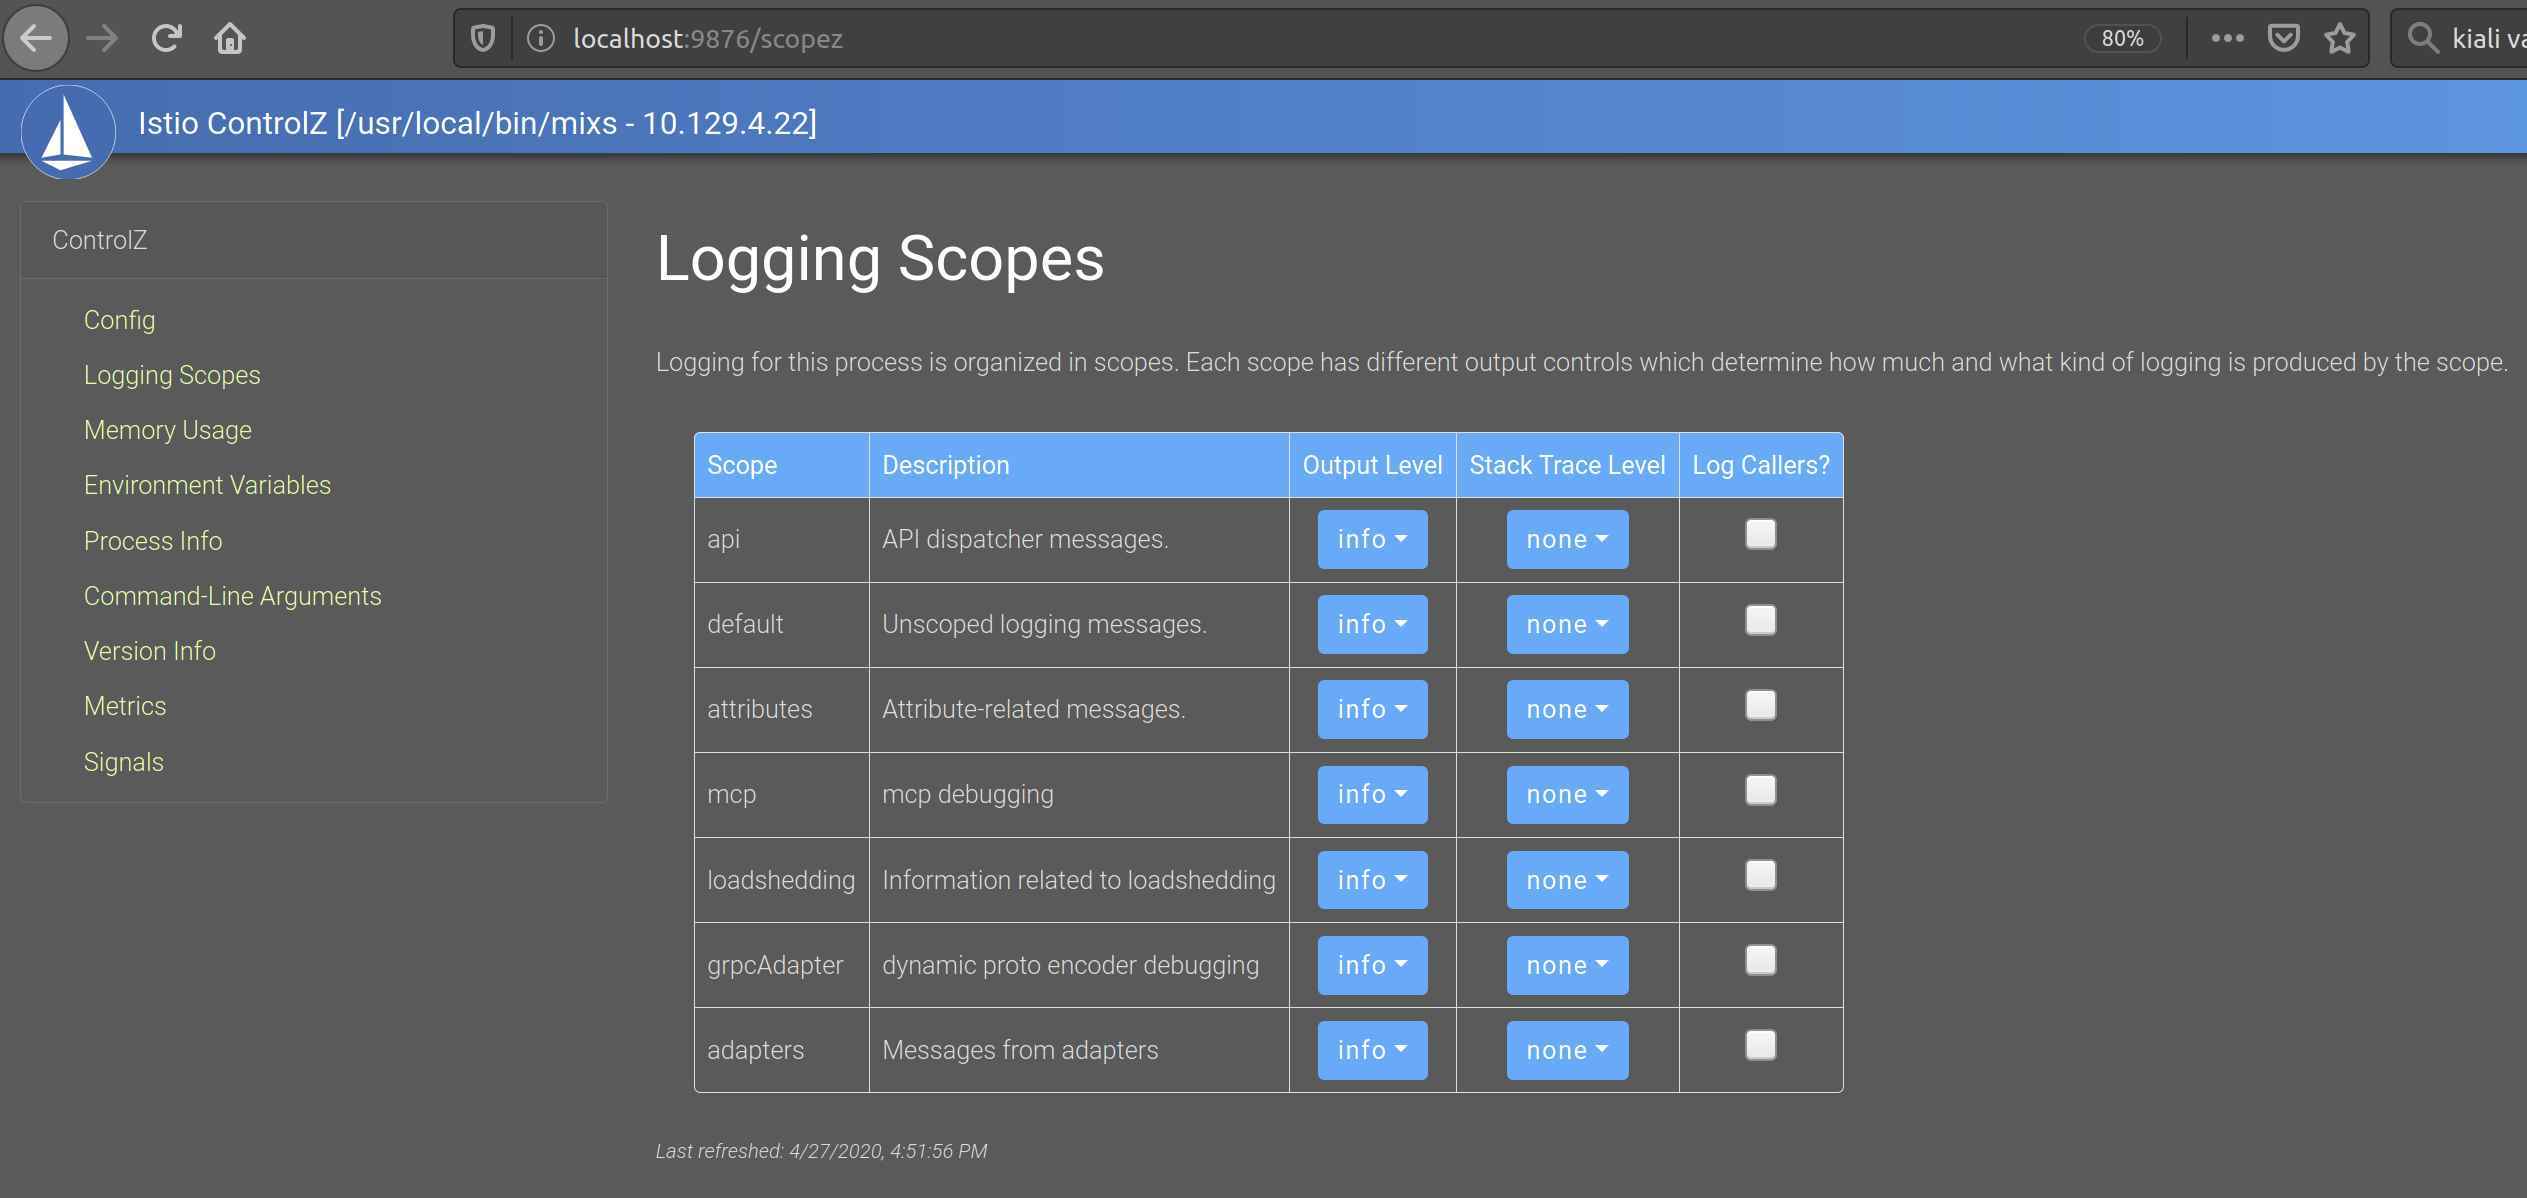Toggle Log Callers checkbox for adapters
Viewport: 2527px width, 1198px height.
coord(1760,1045)
